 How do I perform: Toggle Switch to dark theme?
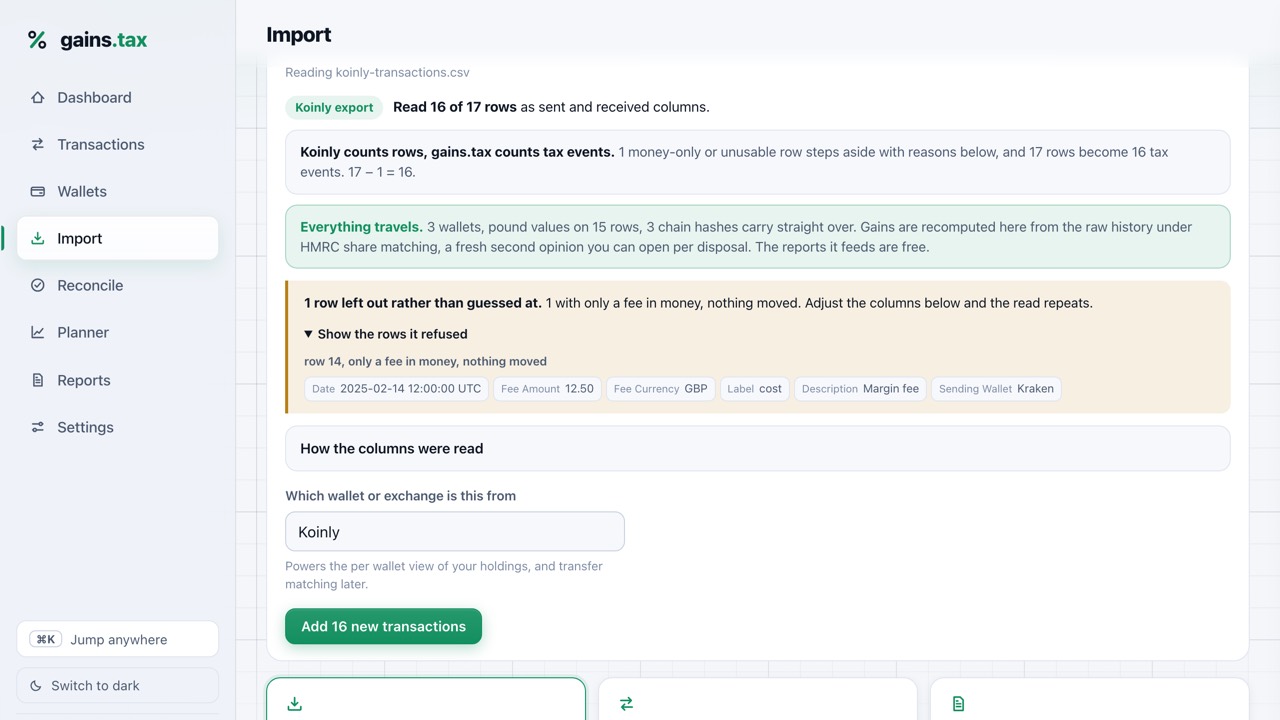[118, 686]
